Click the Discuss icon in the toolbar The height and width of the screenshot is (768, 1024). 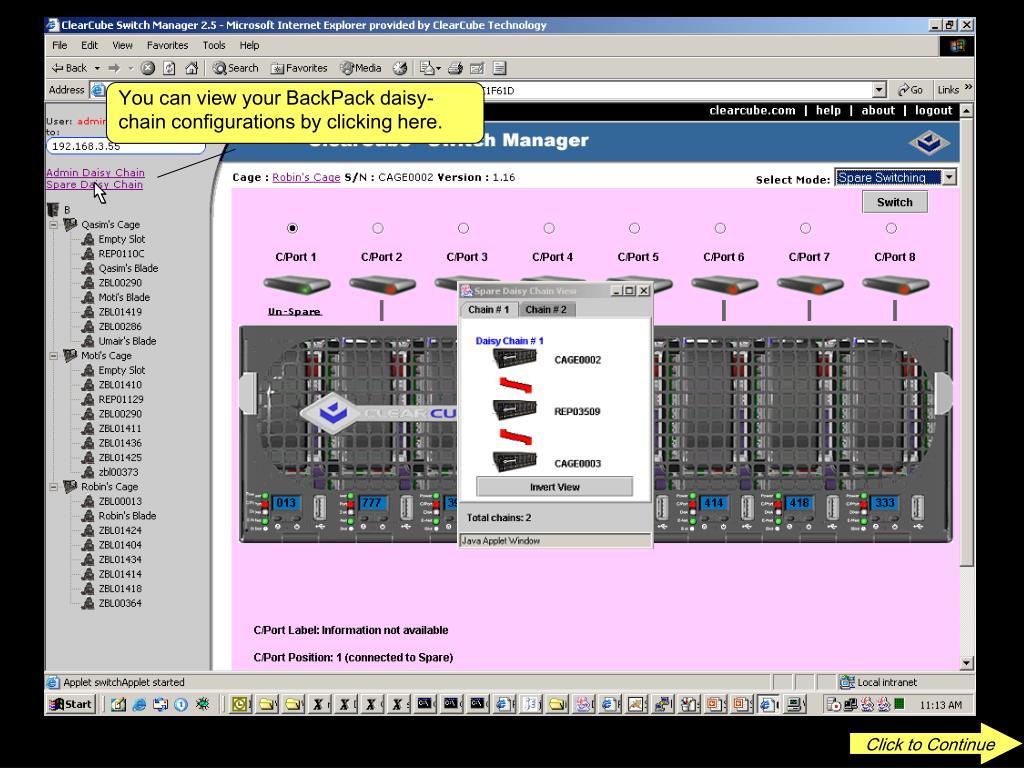point(500,68)
